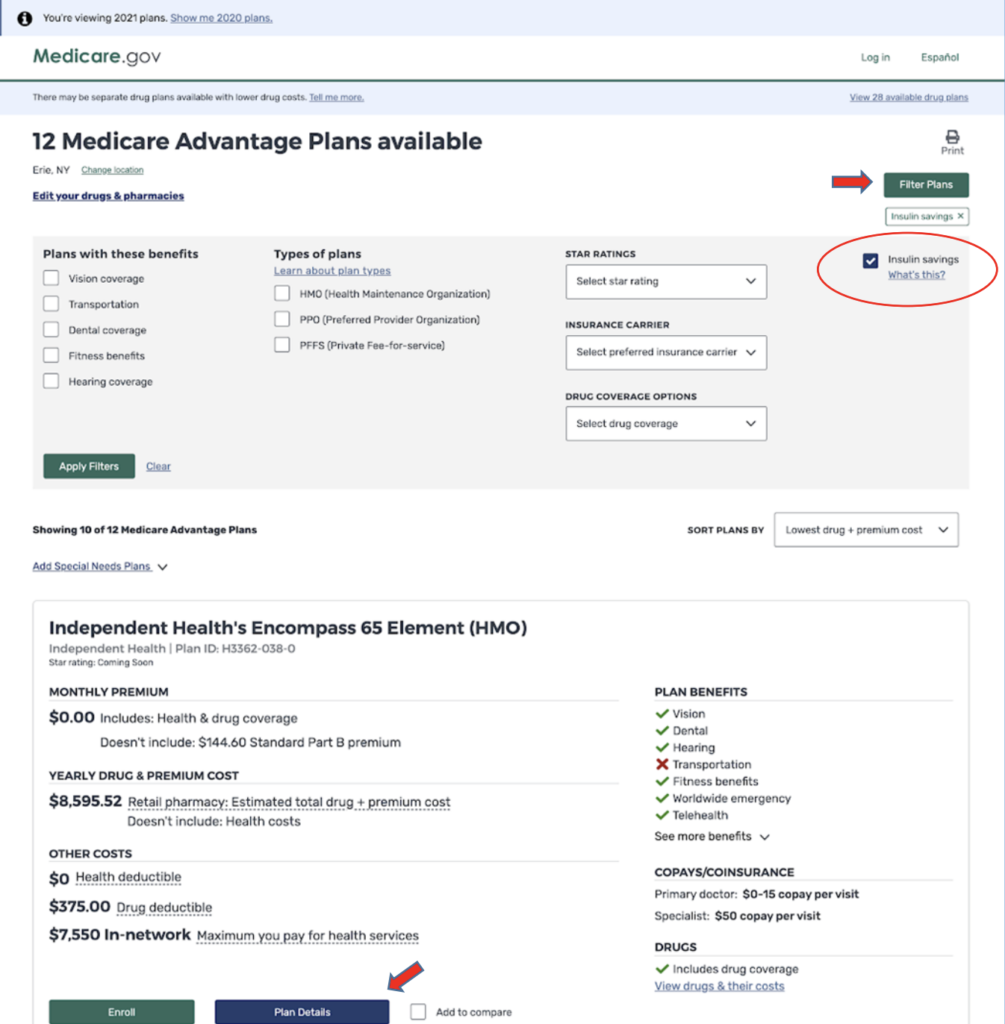Click Show me 2020 plans link
The width and height of the screenshot is (1005, 1024).
[221, 18]
